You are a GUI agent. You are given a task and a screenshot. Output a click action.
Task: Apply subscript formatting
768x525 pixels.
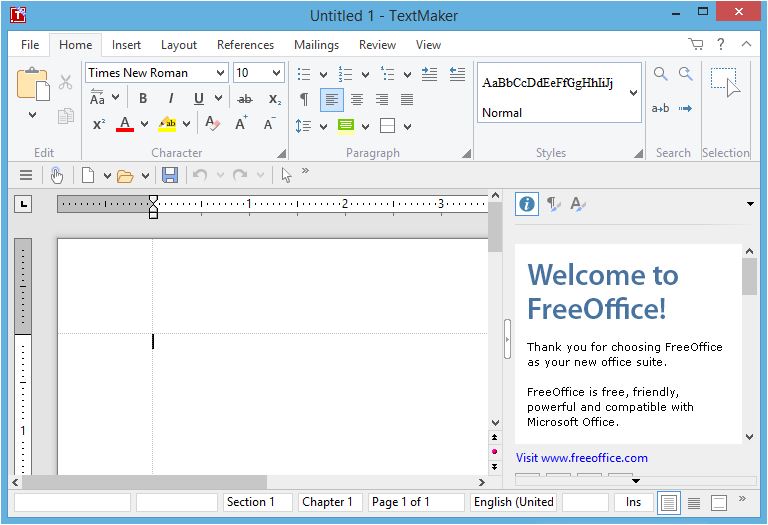275,99
